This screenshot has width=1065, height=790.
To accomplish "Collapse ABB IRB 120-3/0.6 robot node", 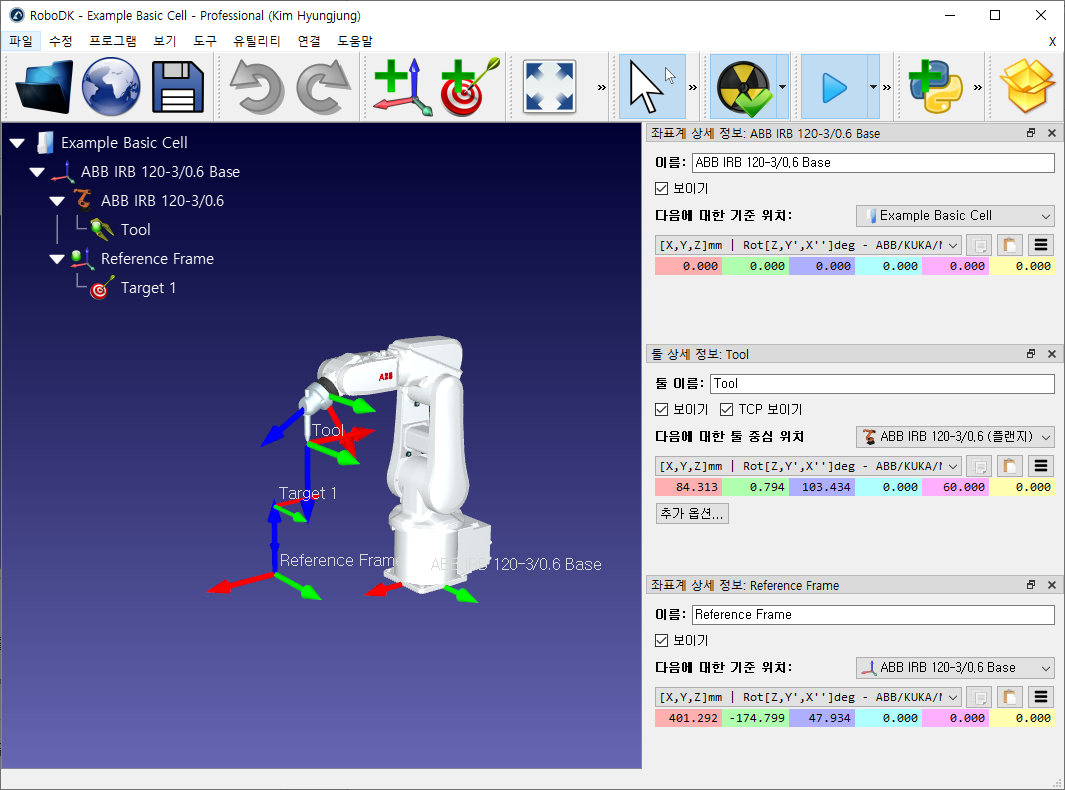I will [x=57, y=201].
